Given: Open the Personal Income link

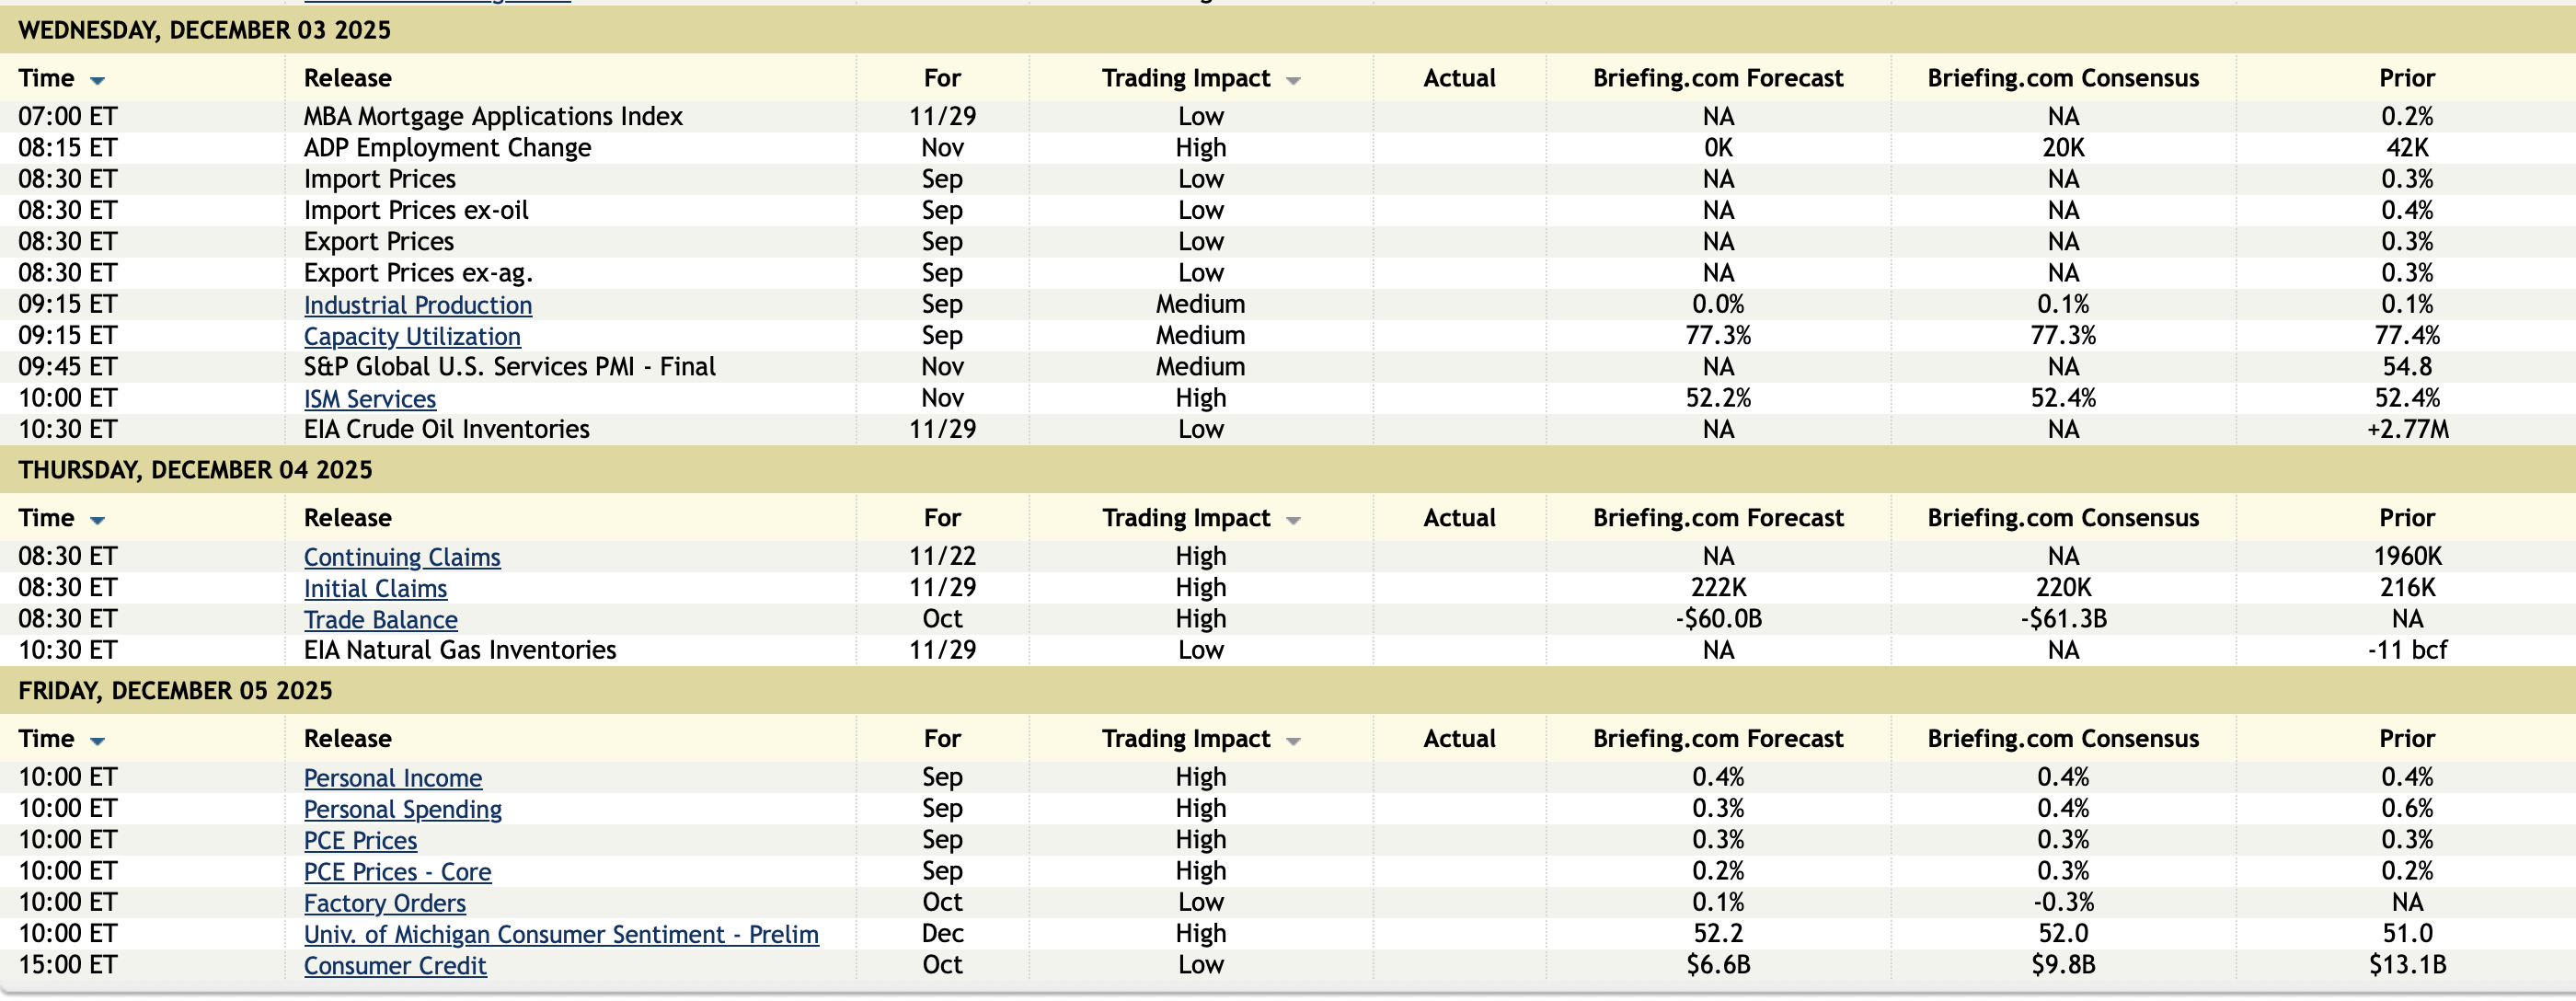Looking at the screenshot, I should [392, 778].
